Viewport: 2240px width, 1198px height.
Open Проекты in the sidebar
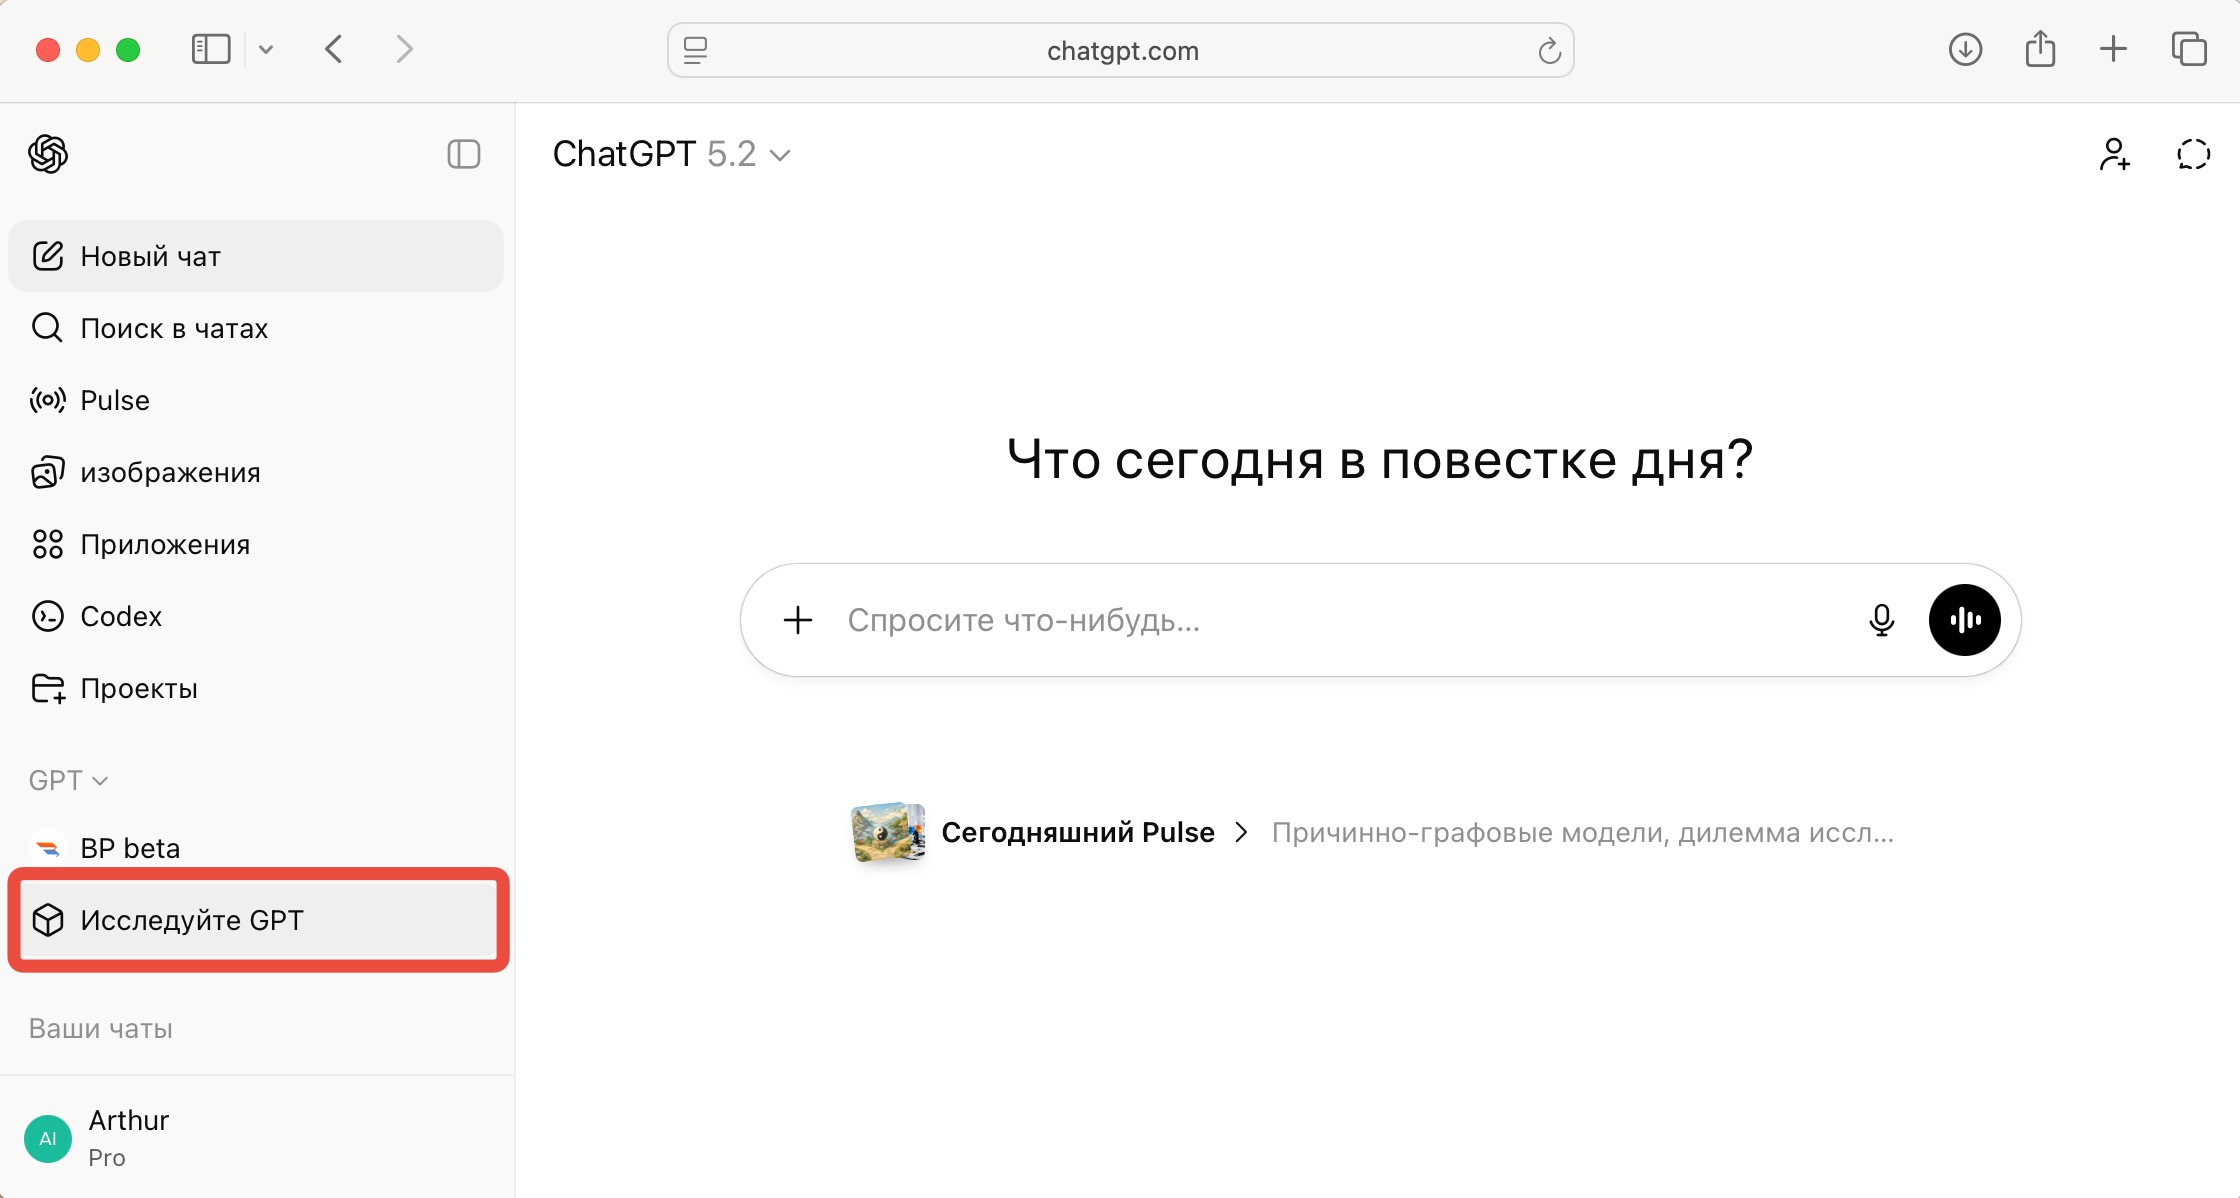point(256,688)
